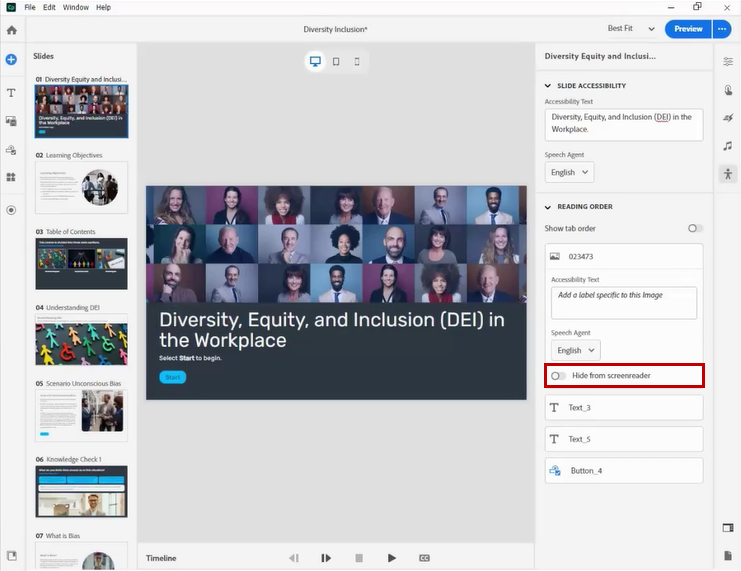The height and width of the screenshot is (571, 741).
Task: Open the Add Widgets grid icon
Action: [11, 177]
